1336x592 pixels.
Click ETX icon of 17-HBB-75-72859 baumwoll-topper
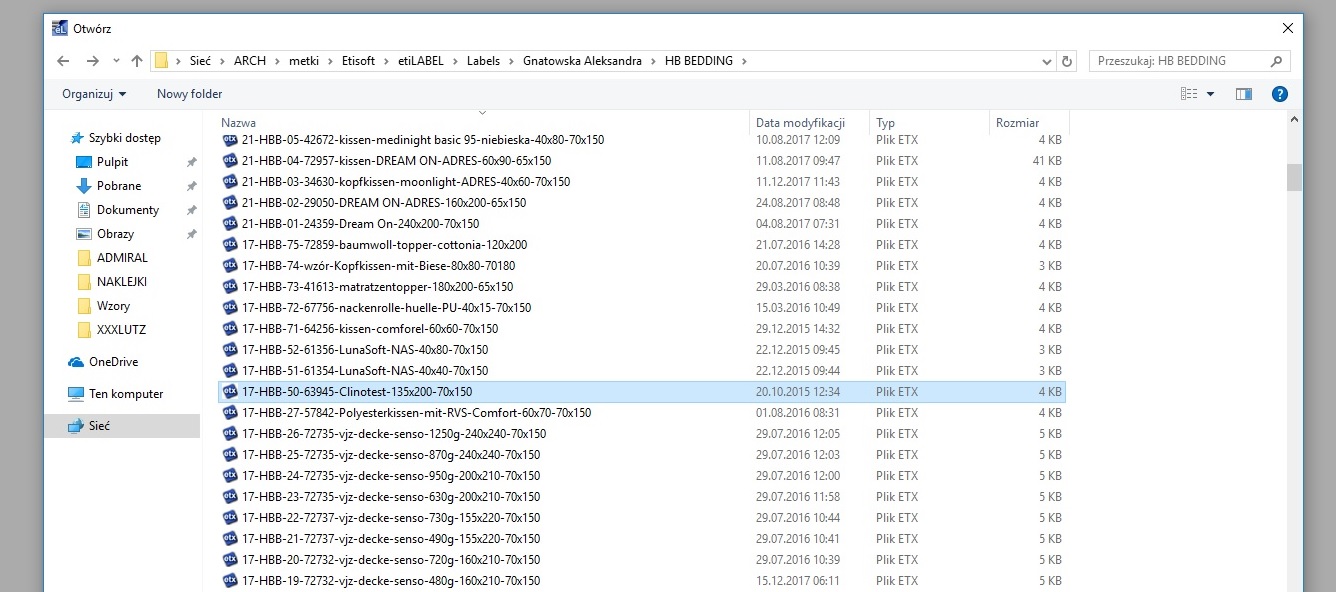click(x=230, y=245)
